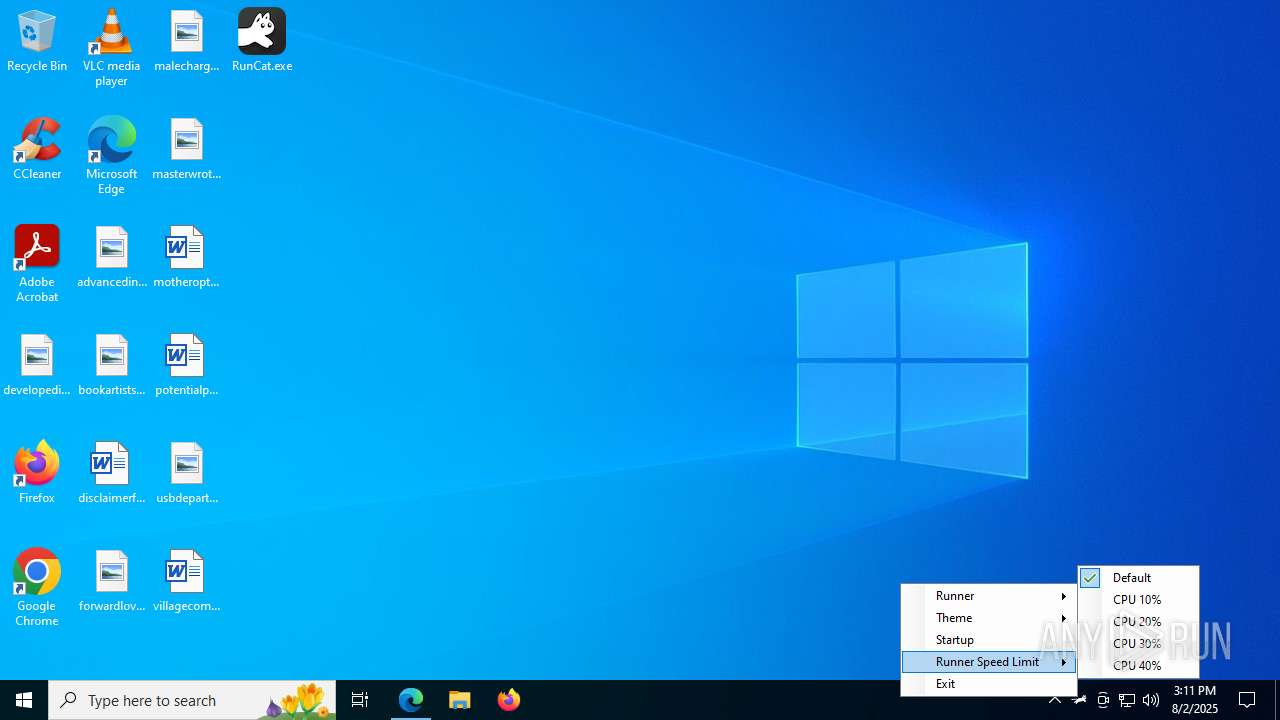
Task: Expand the Theme submenu
Action: tap(989, 618)
